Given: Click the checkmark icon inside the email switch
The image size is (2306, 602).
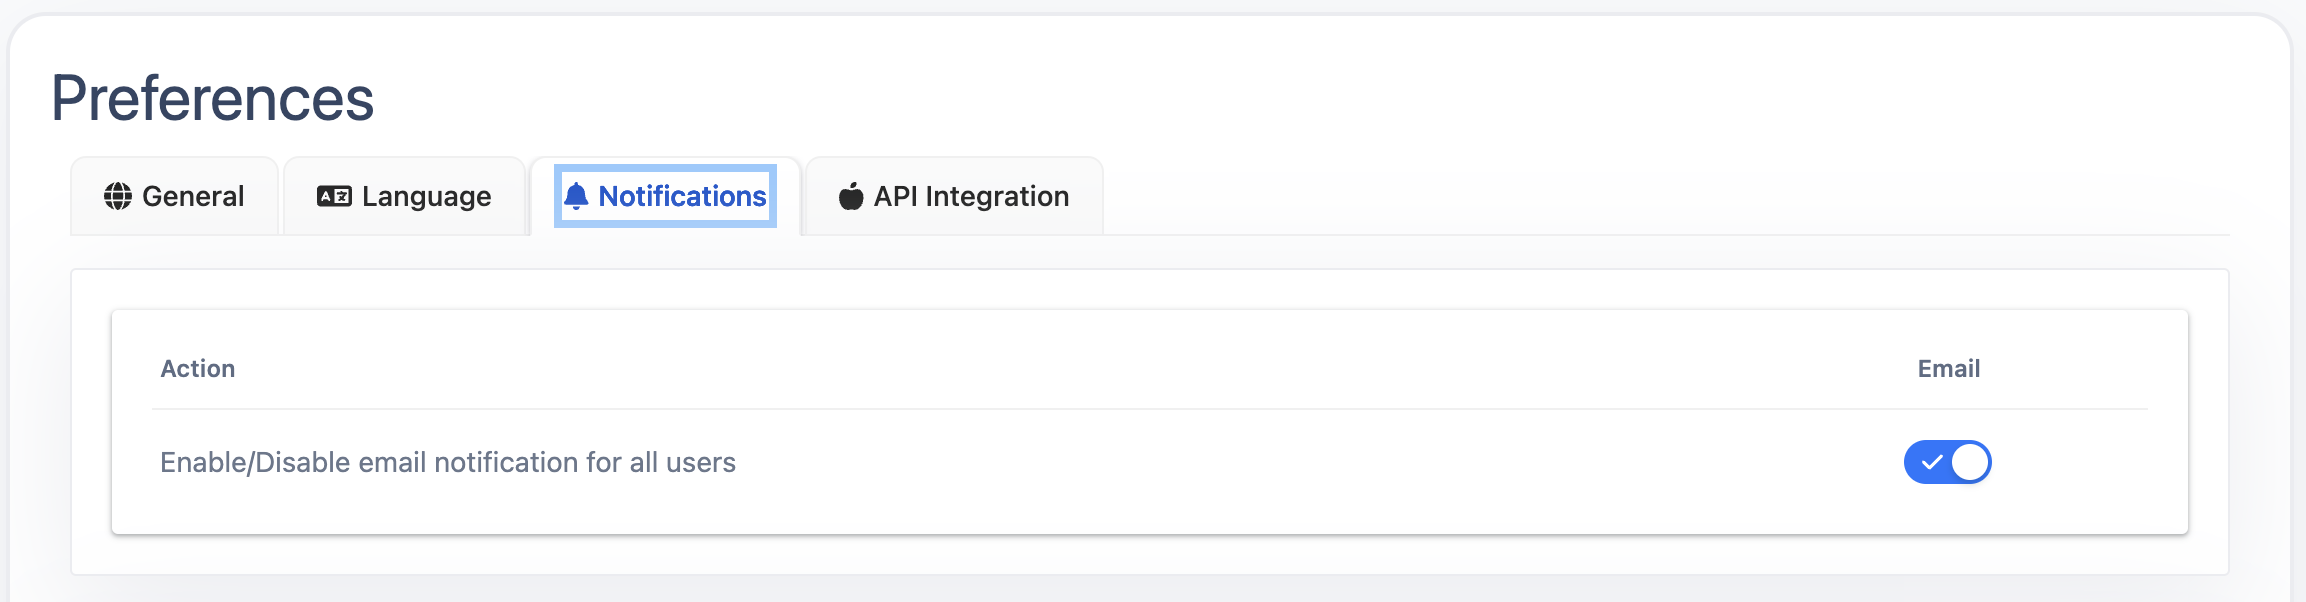Looking at the screenshot, I should 1932,462.
